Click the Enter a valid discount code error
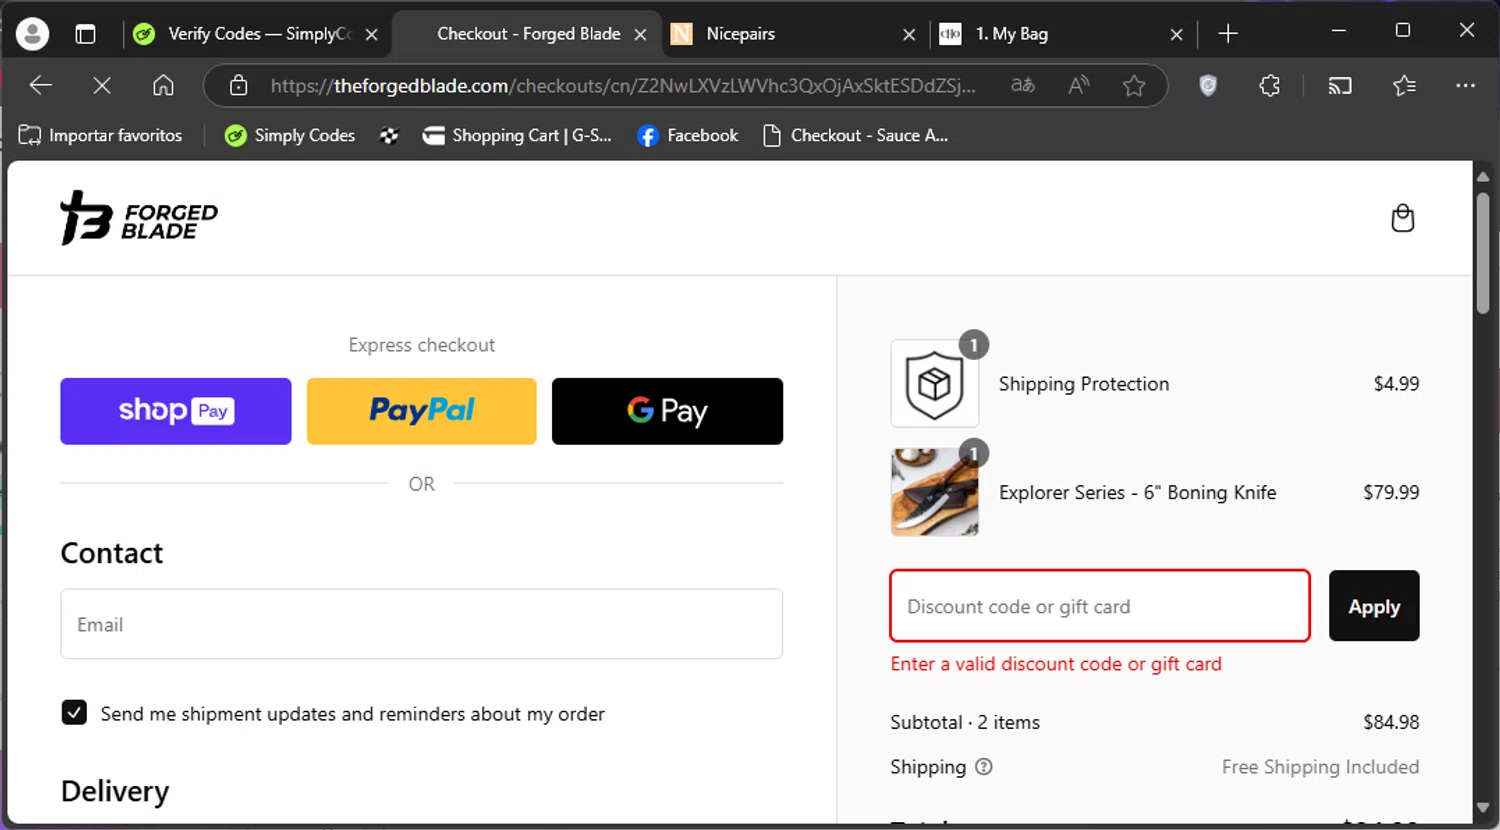 click(1056, 664)
